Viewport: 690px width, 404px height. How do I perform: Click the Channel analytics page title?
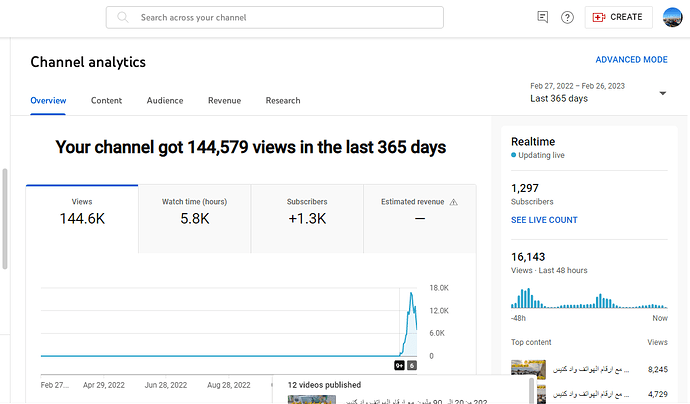(x=88, y=62)
